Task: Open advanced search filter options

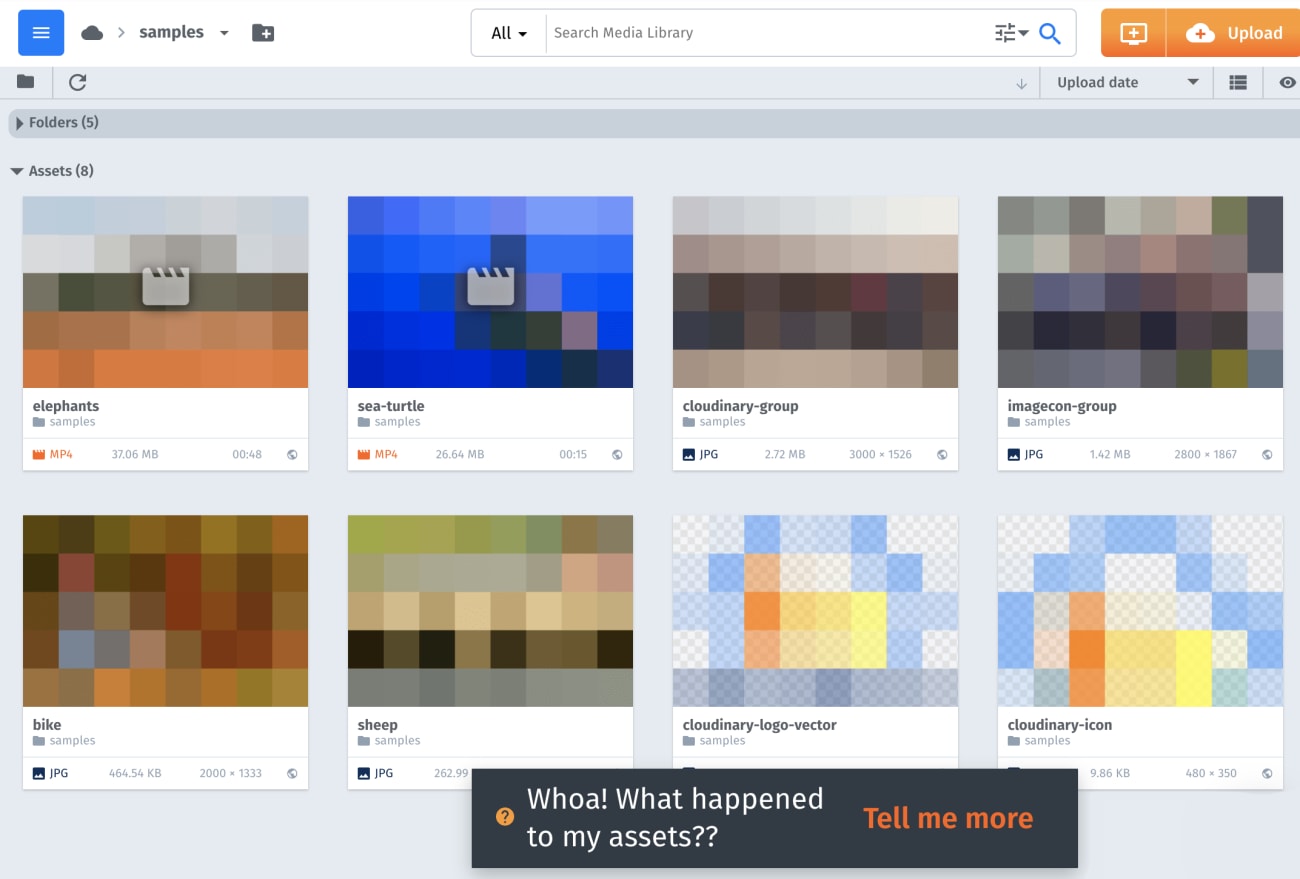Action: point(1011,33)
